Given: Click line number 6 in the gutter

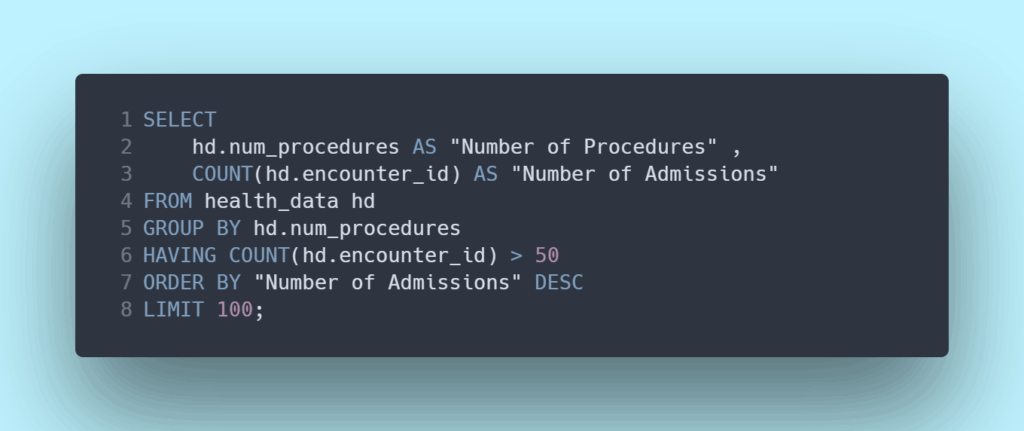Looking at the screenshot, I should click(126, 255).
